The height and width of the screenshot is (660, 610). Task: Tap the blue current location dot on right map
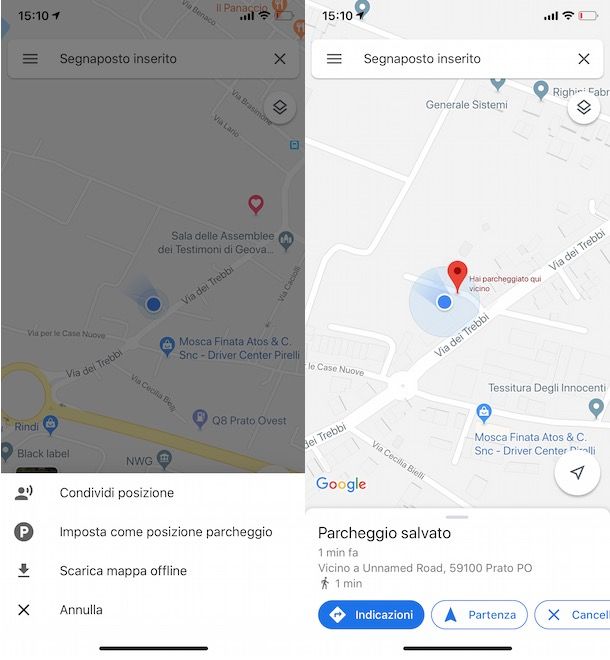coord(444,302)
